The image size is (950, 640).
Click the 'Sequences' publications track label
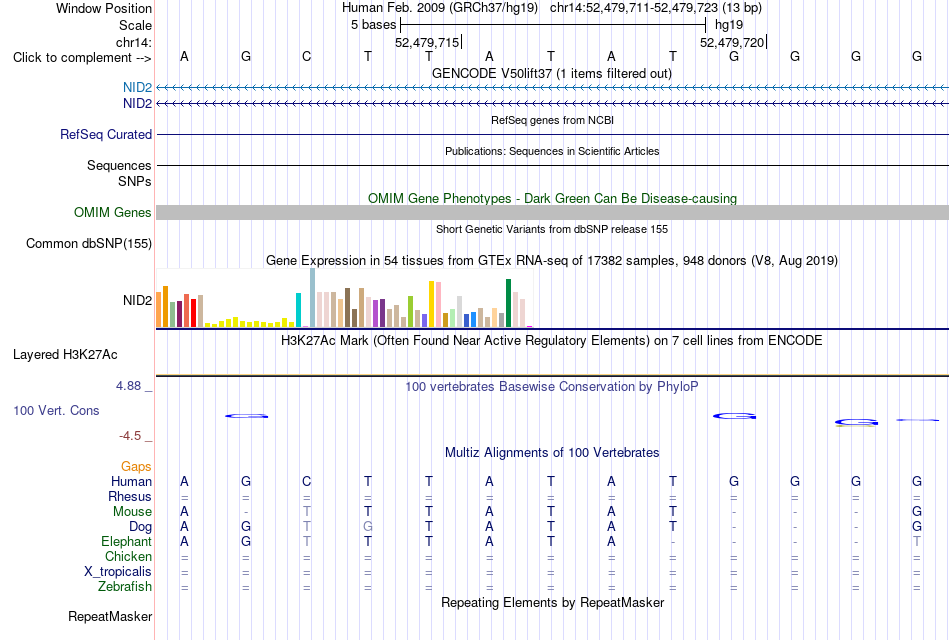point(119,165)
